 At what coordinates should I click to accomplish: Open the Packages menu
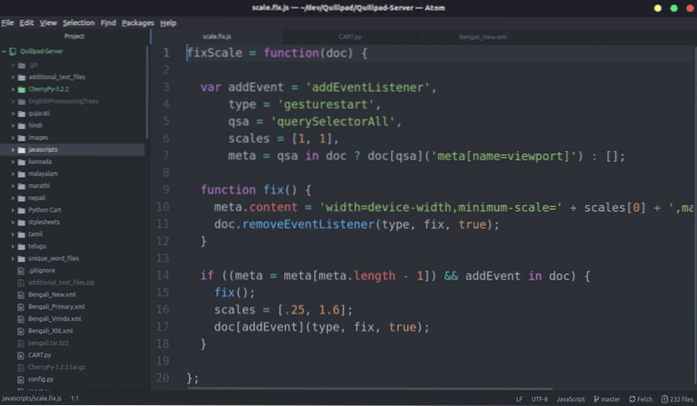[x=138, y=23]
